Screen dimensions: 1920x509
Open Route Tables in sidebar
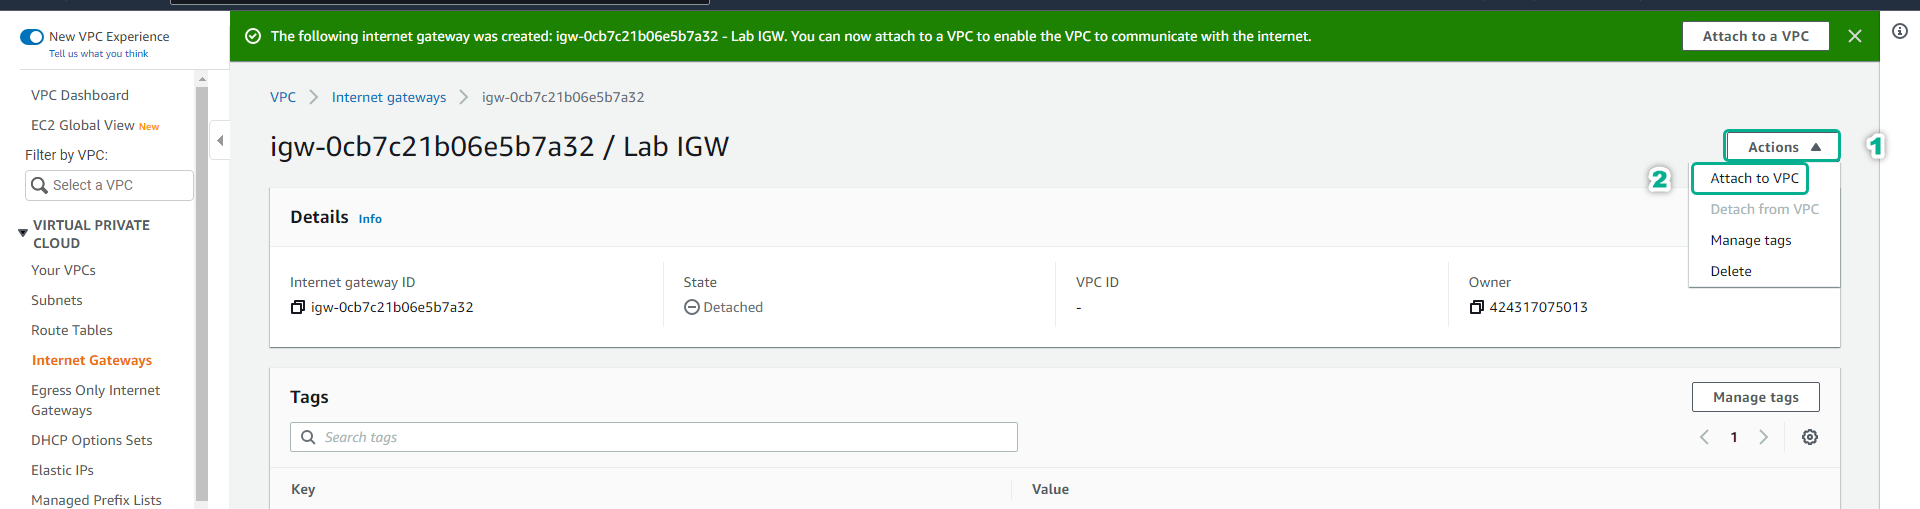(x=72, y=330)
